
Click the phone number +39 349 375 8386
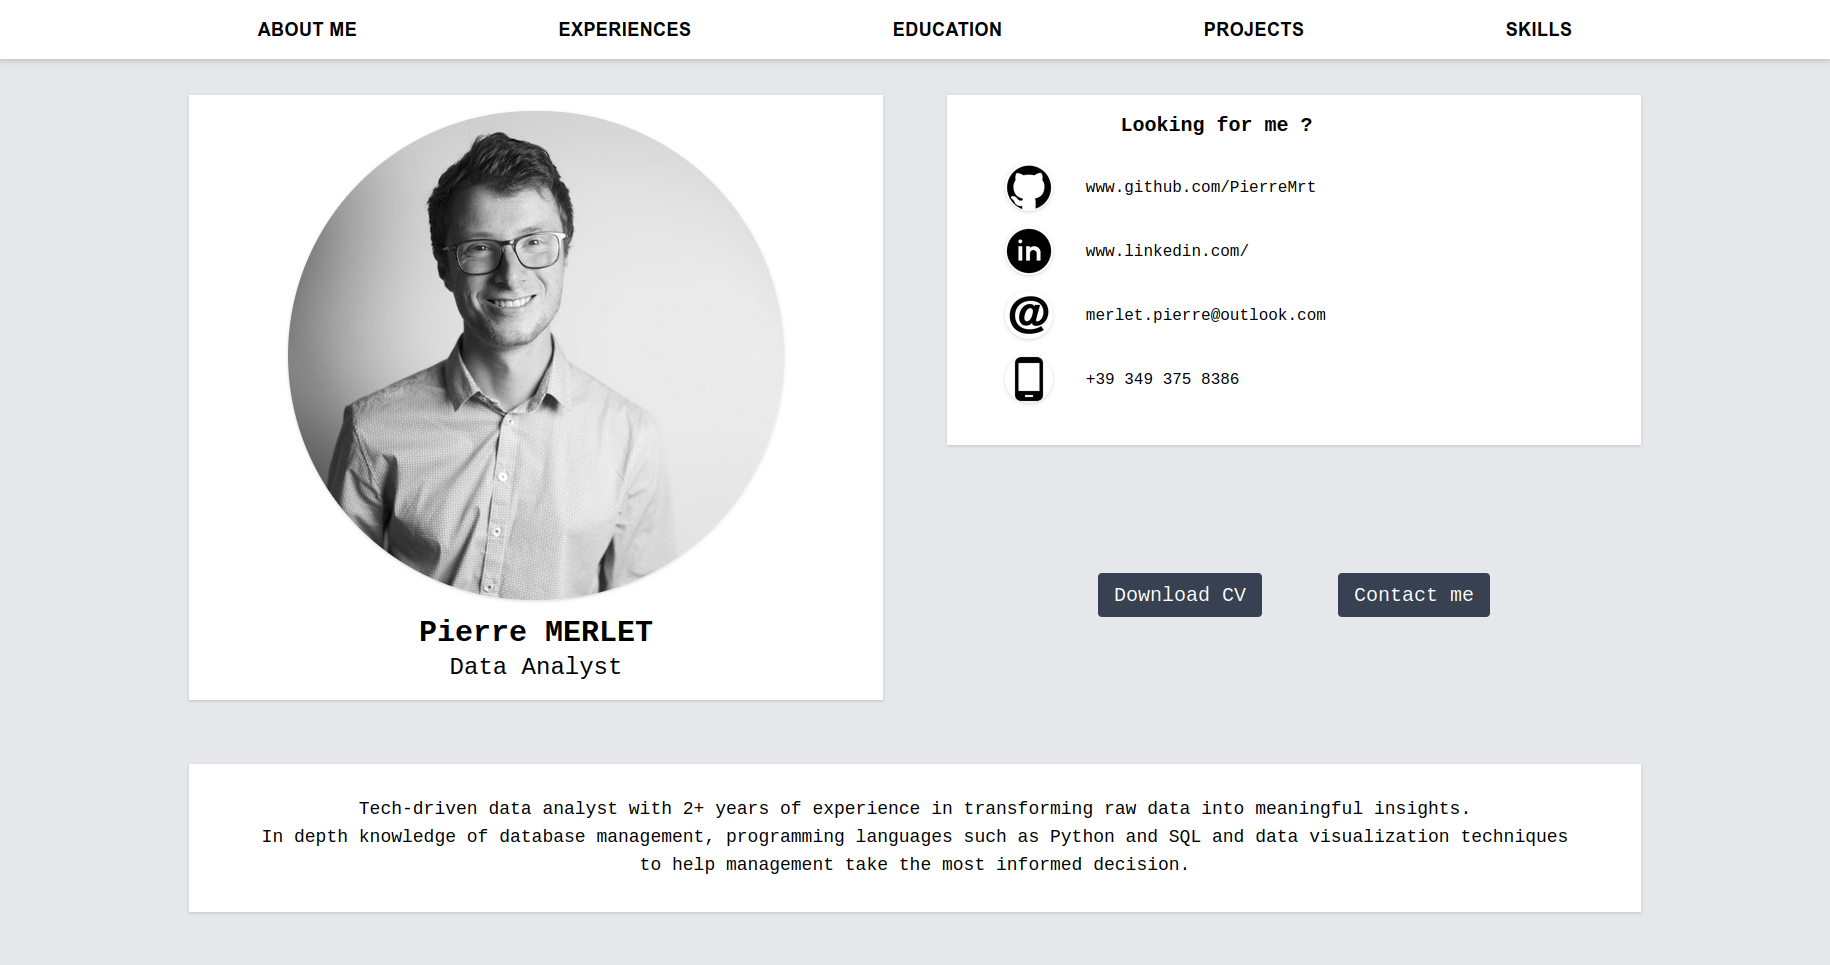1162,379
